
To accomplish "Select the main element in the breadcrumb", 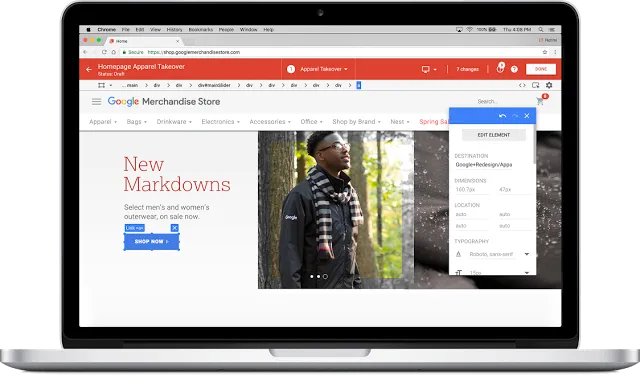I will pyautogui.click(x=130, y=85).
